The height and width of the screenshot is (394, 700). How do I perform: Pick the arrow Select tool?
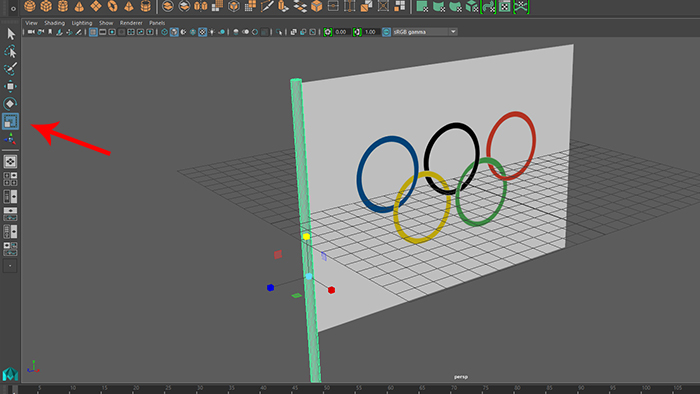11,34
